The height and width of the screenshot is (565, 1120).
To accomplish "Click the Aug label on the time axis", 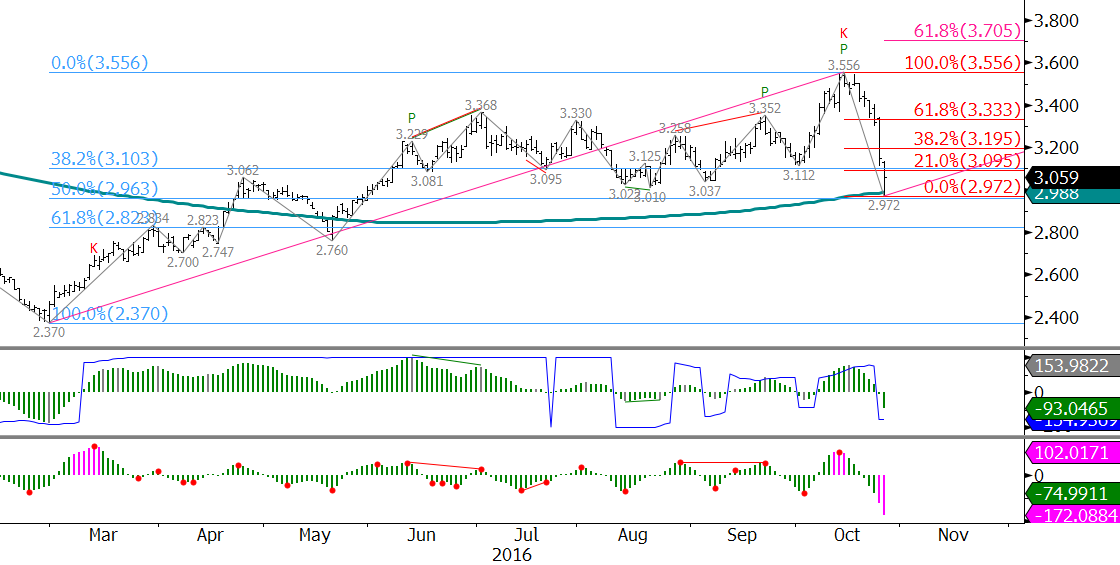I will click(634, 534).
